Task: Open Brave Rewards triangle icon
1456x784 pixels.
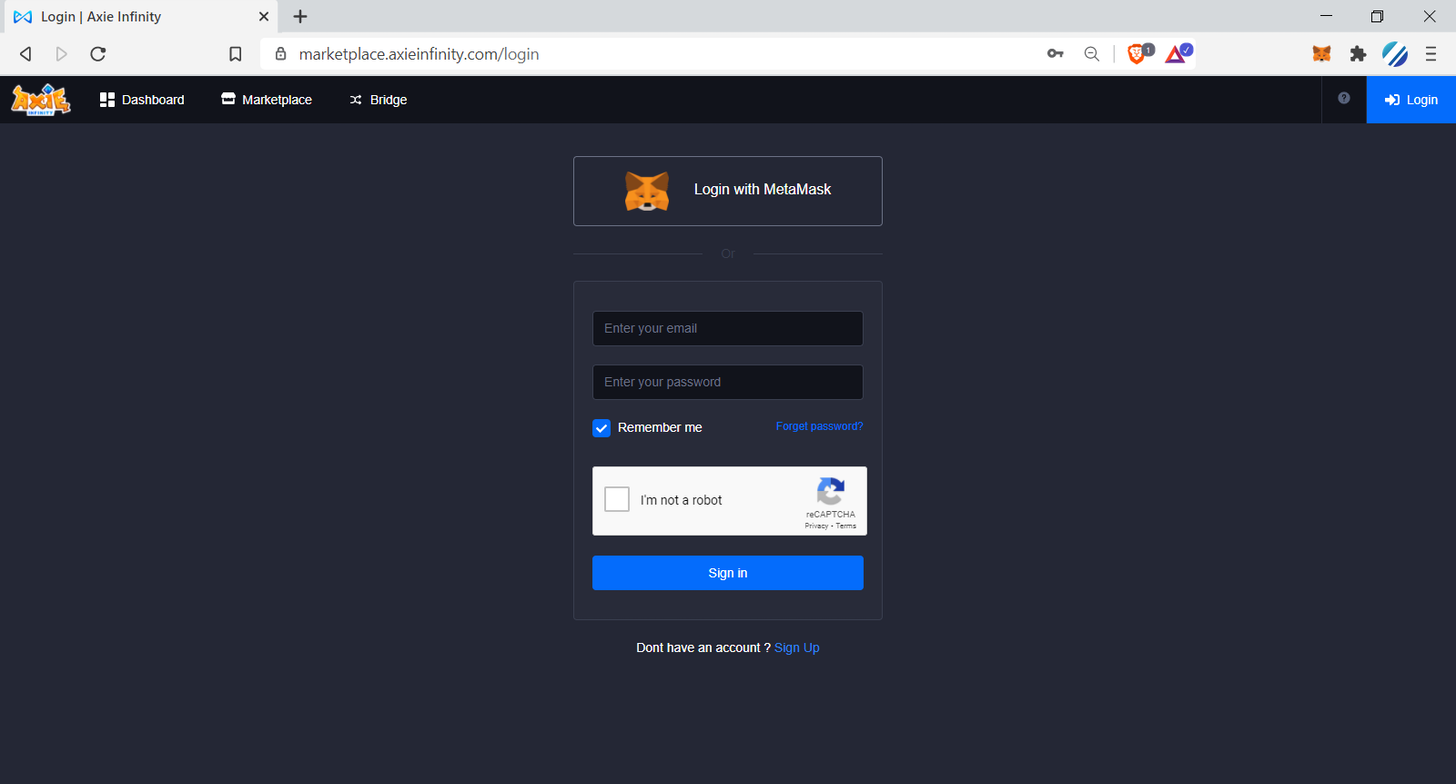Action: [x=1177, y=54]
